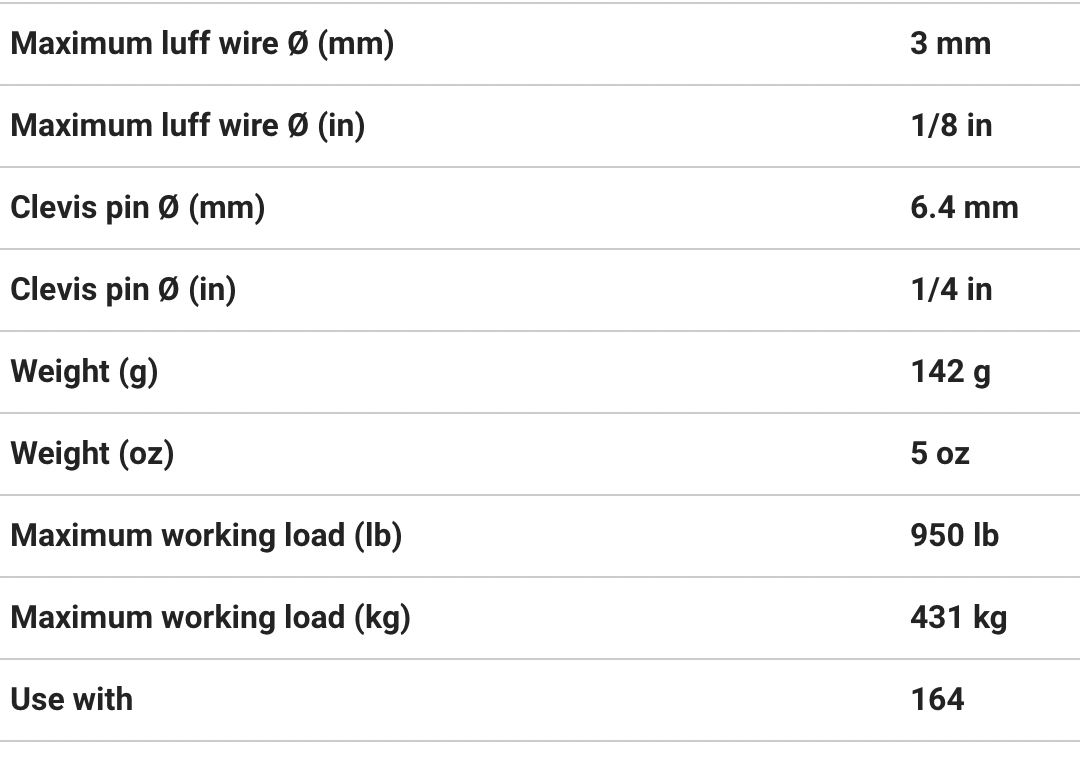Select the '3 mm' value

click(950, 44)
